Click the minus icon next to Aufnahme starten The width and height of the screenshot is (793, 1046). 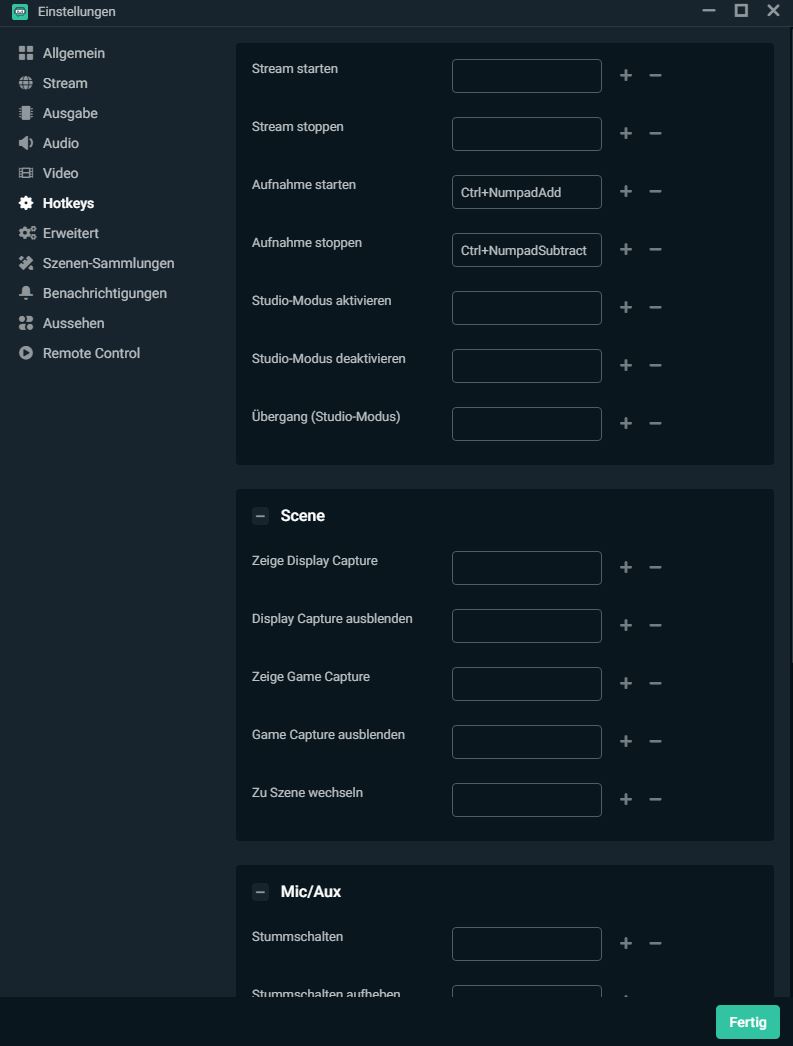[x=655, y=191]
